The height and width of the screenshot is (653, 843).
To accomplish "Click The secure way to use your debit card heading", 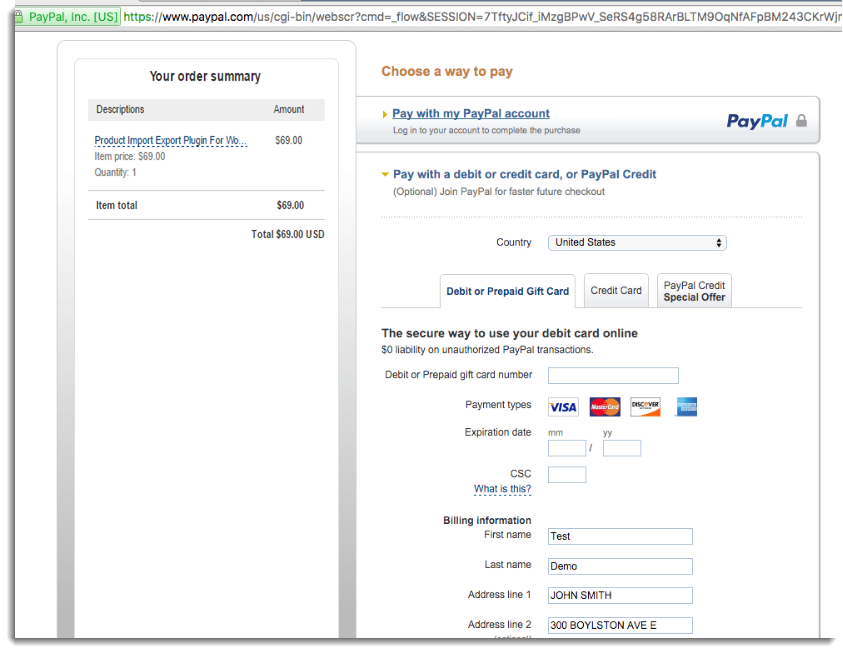I will (510, 333).
